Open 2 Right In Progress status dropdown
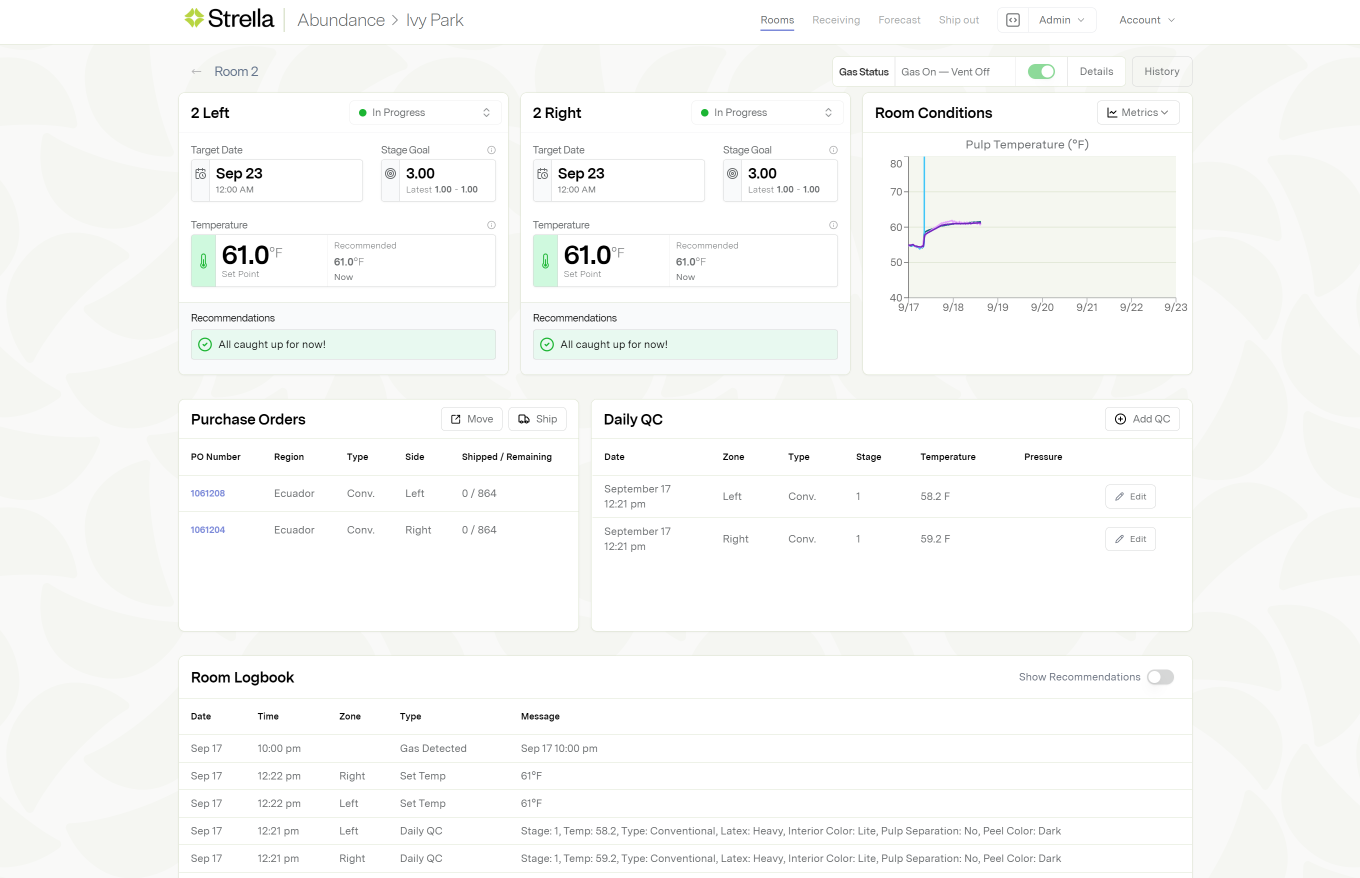 (767, 113)
